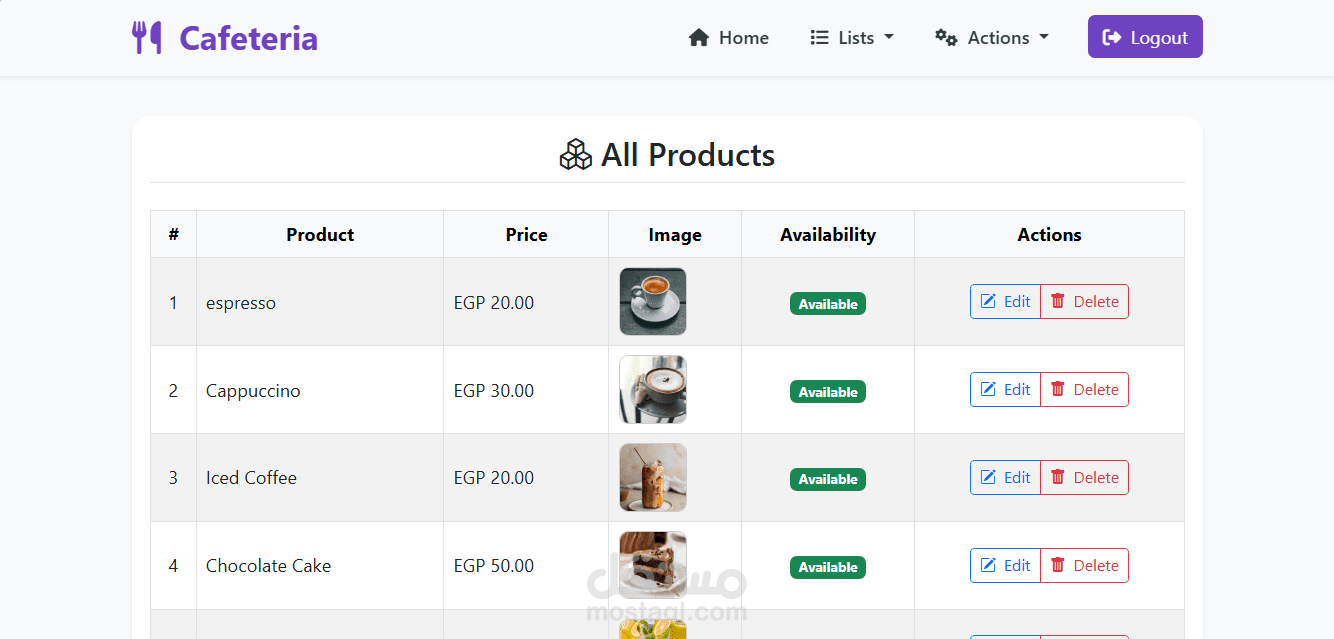Click the house icon beside Home

(x=699, y=38)
